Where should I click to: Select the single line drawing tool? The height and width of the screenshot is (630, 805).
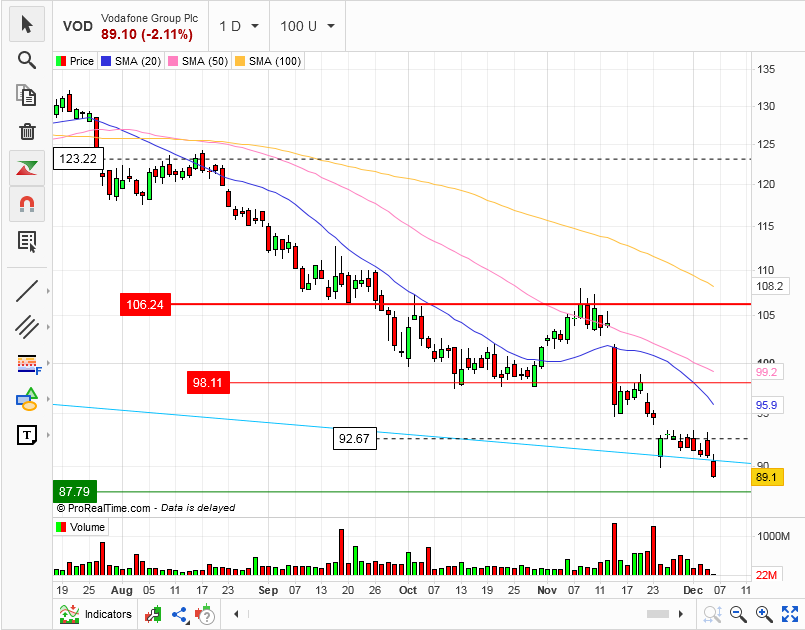pos(27,291)
